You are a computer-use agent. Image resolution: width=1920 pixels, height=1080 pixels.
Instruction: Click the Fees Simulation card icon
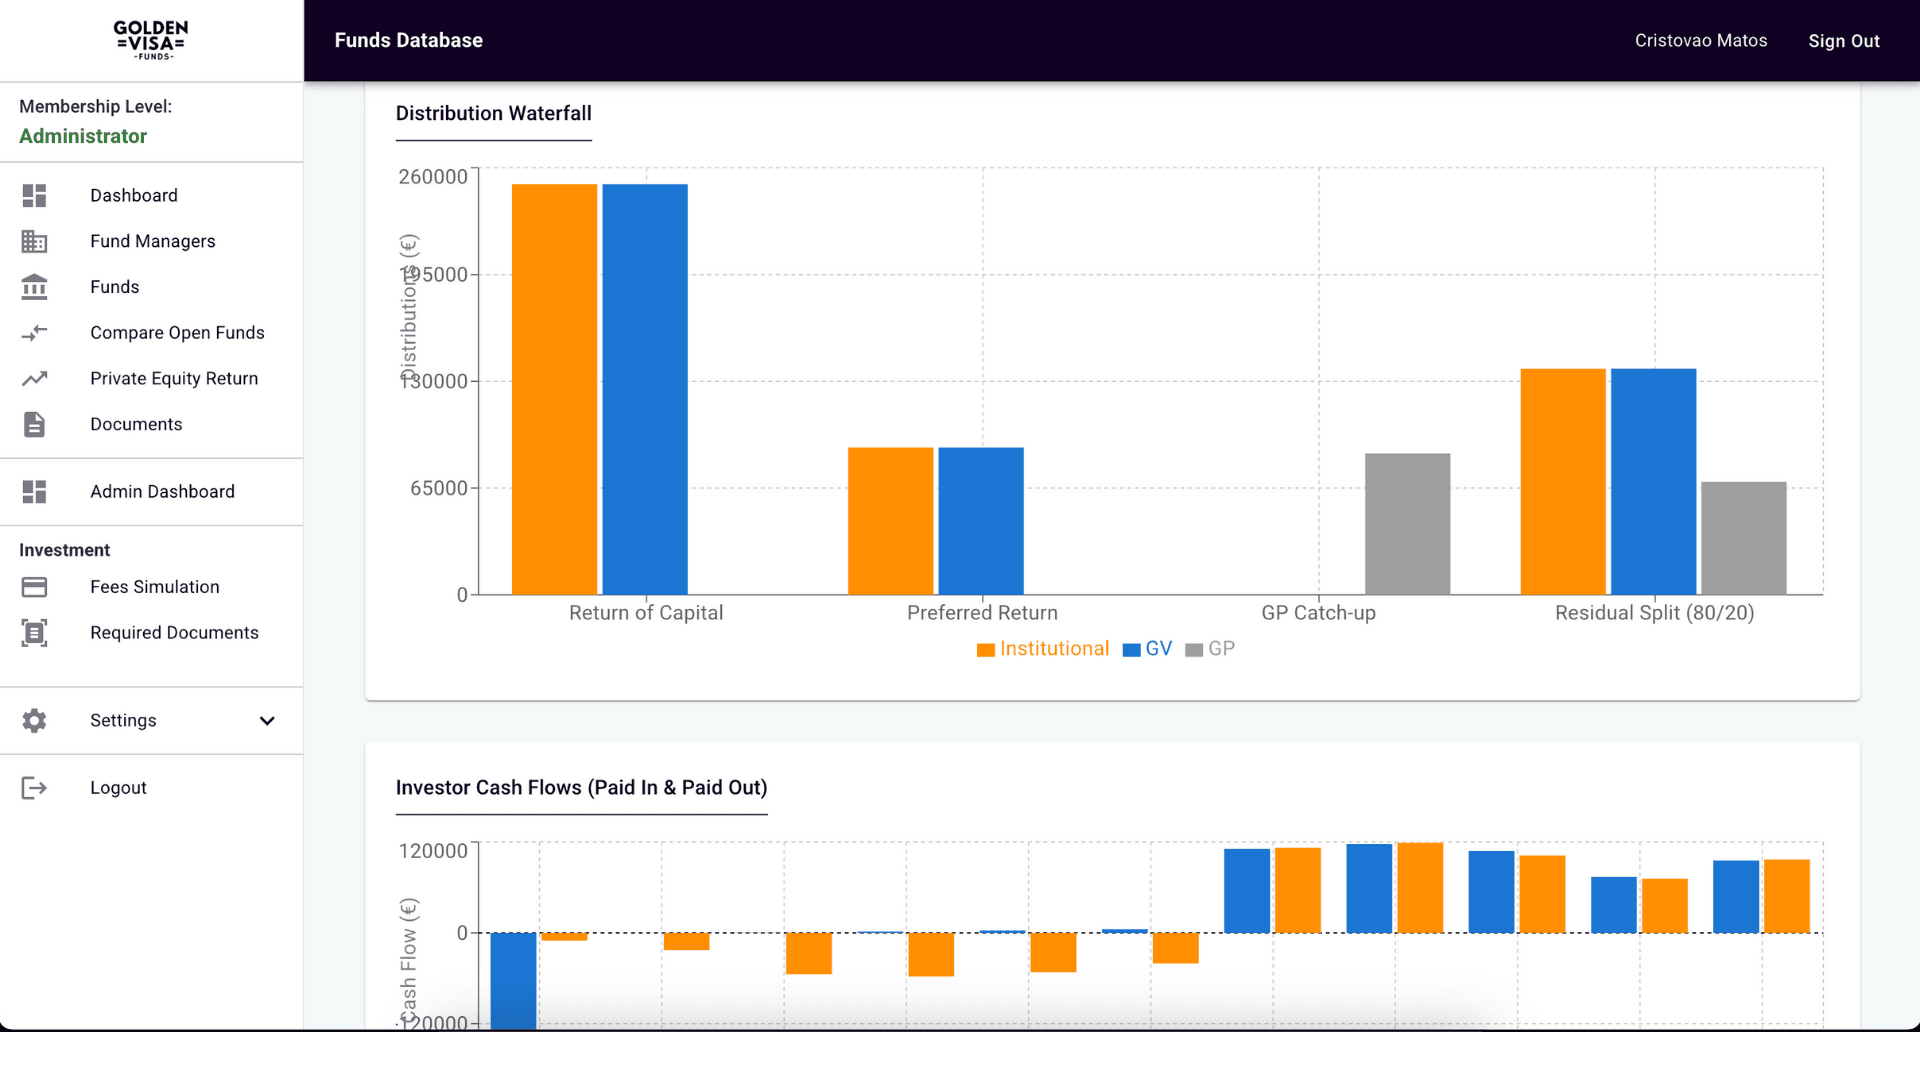click(34, 587)
